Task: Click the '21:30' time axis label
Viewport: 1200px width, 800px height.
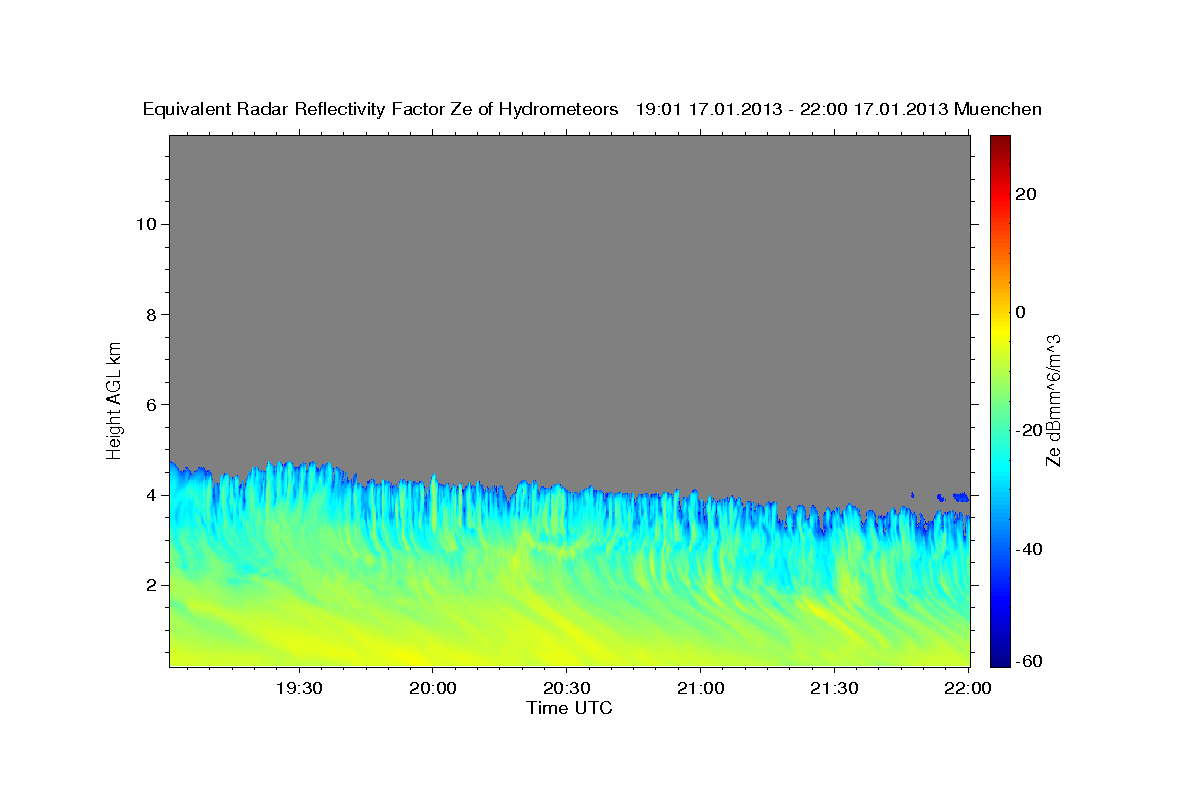Action: click(834, 688)
